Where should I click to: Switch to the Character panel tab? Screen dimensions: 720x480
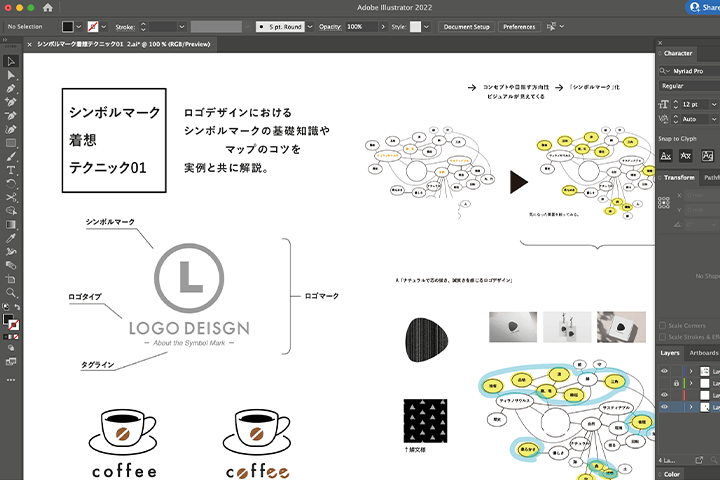coord(678,53)
